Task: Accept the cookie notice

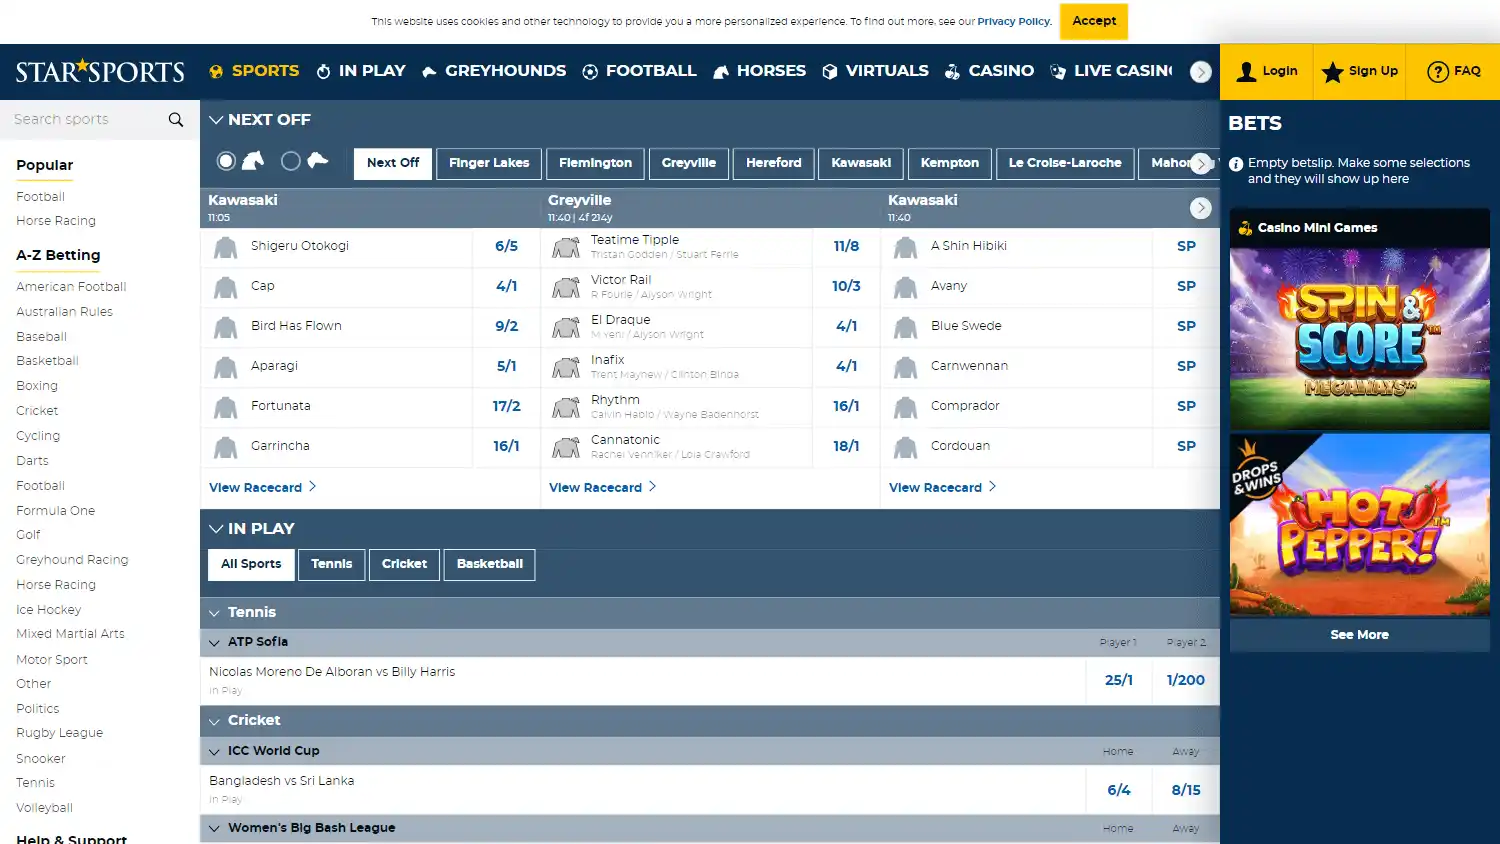Action: [x=1094, y=21]
